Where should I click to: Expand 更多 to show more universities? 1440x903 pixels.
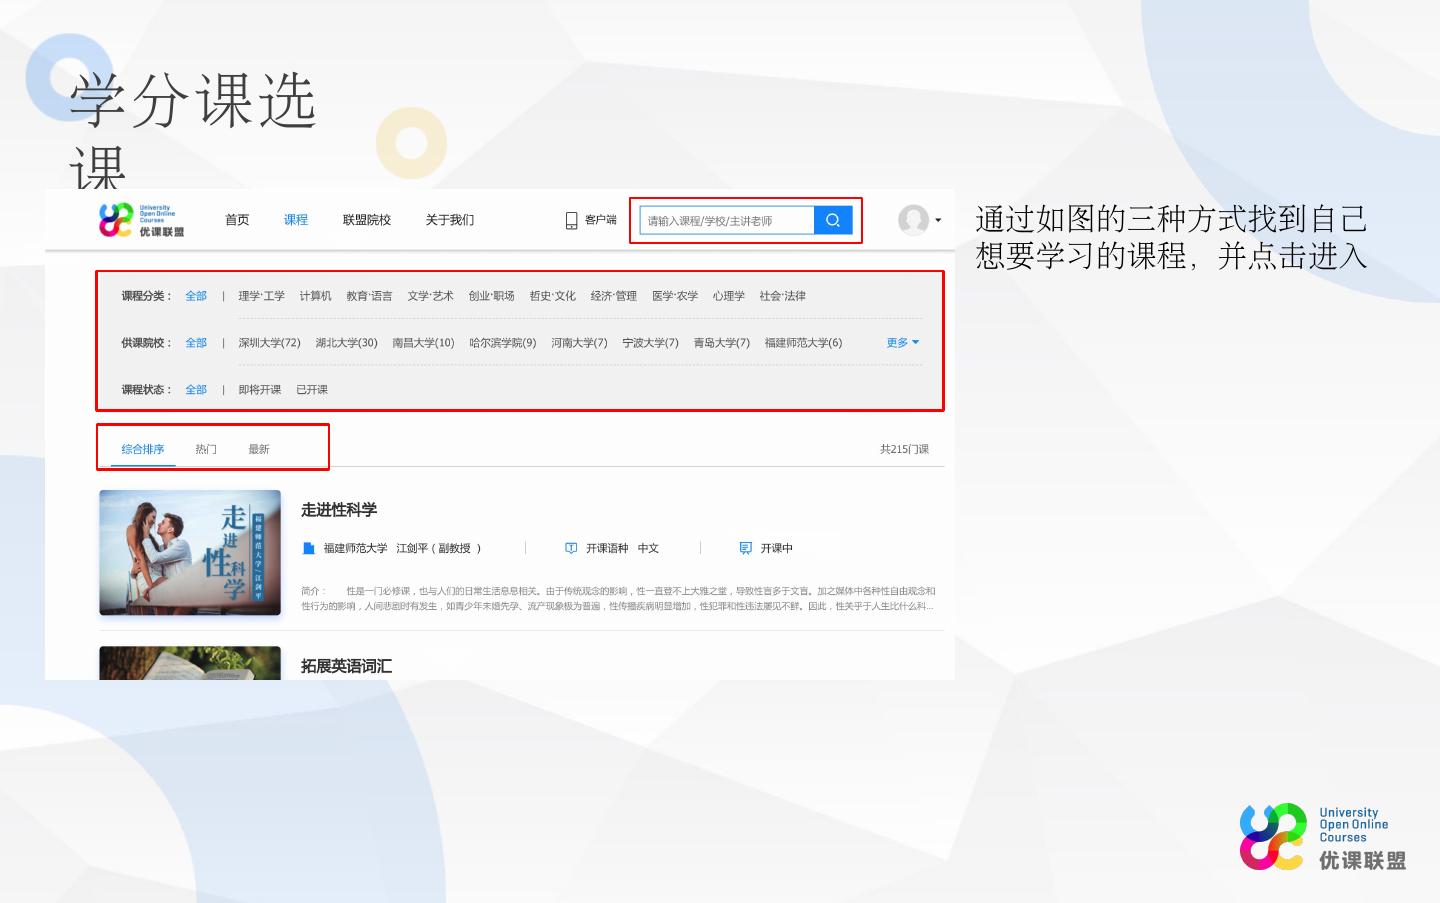902,343
